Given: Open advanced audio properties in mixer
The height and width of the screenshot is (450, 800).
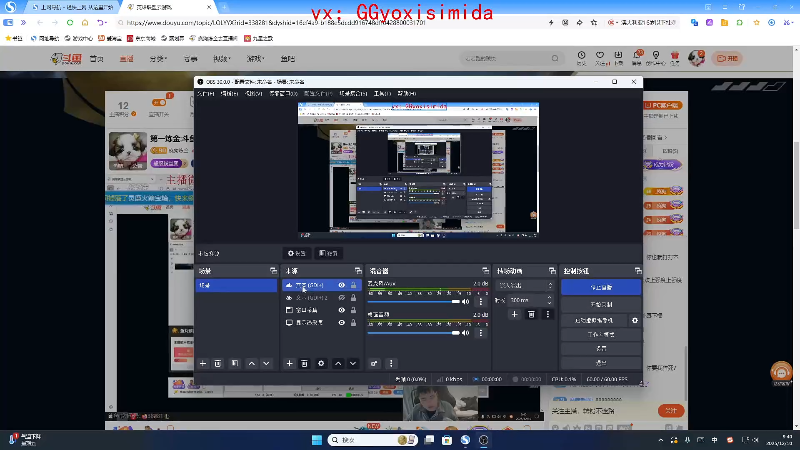Looking at the screenshot, I should (x=374, y=363).
